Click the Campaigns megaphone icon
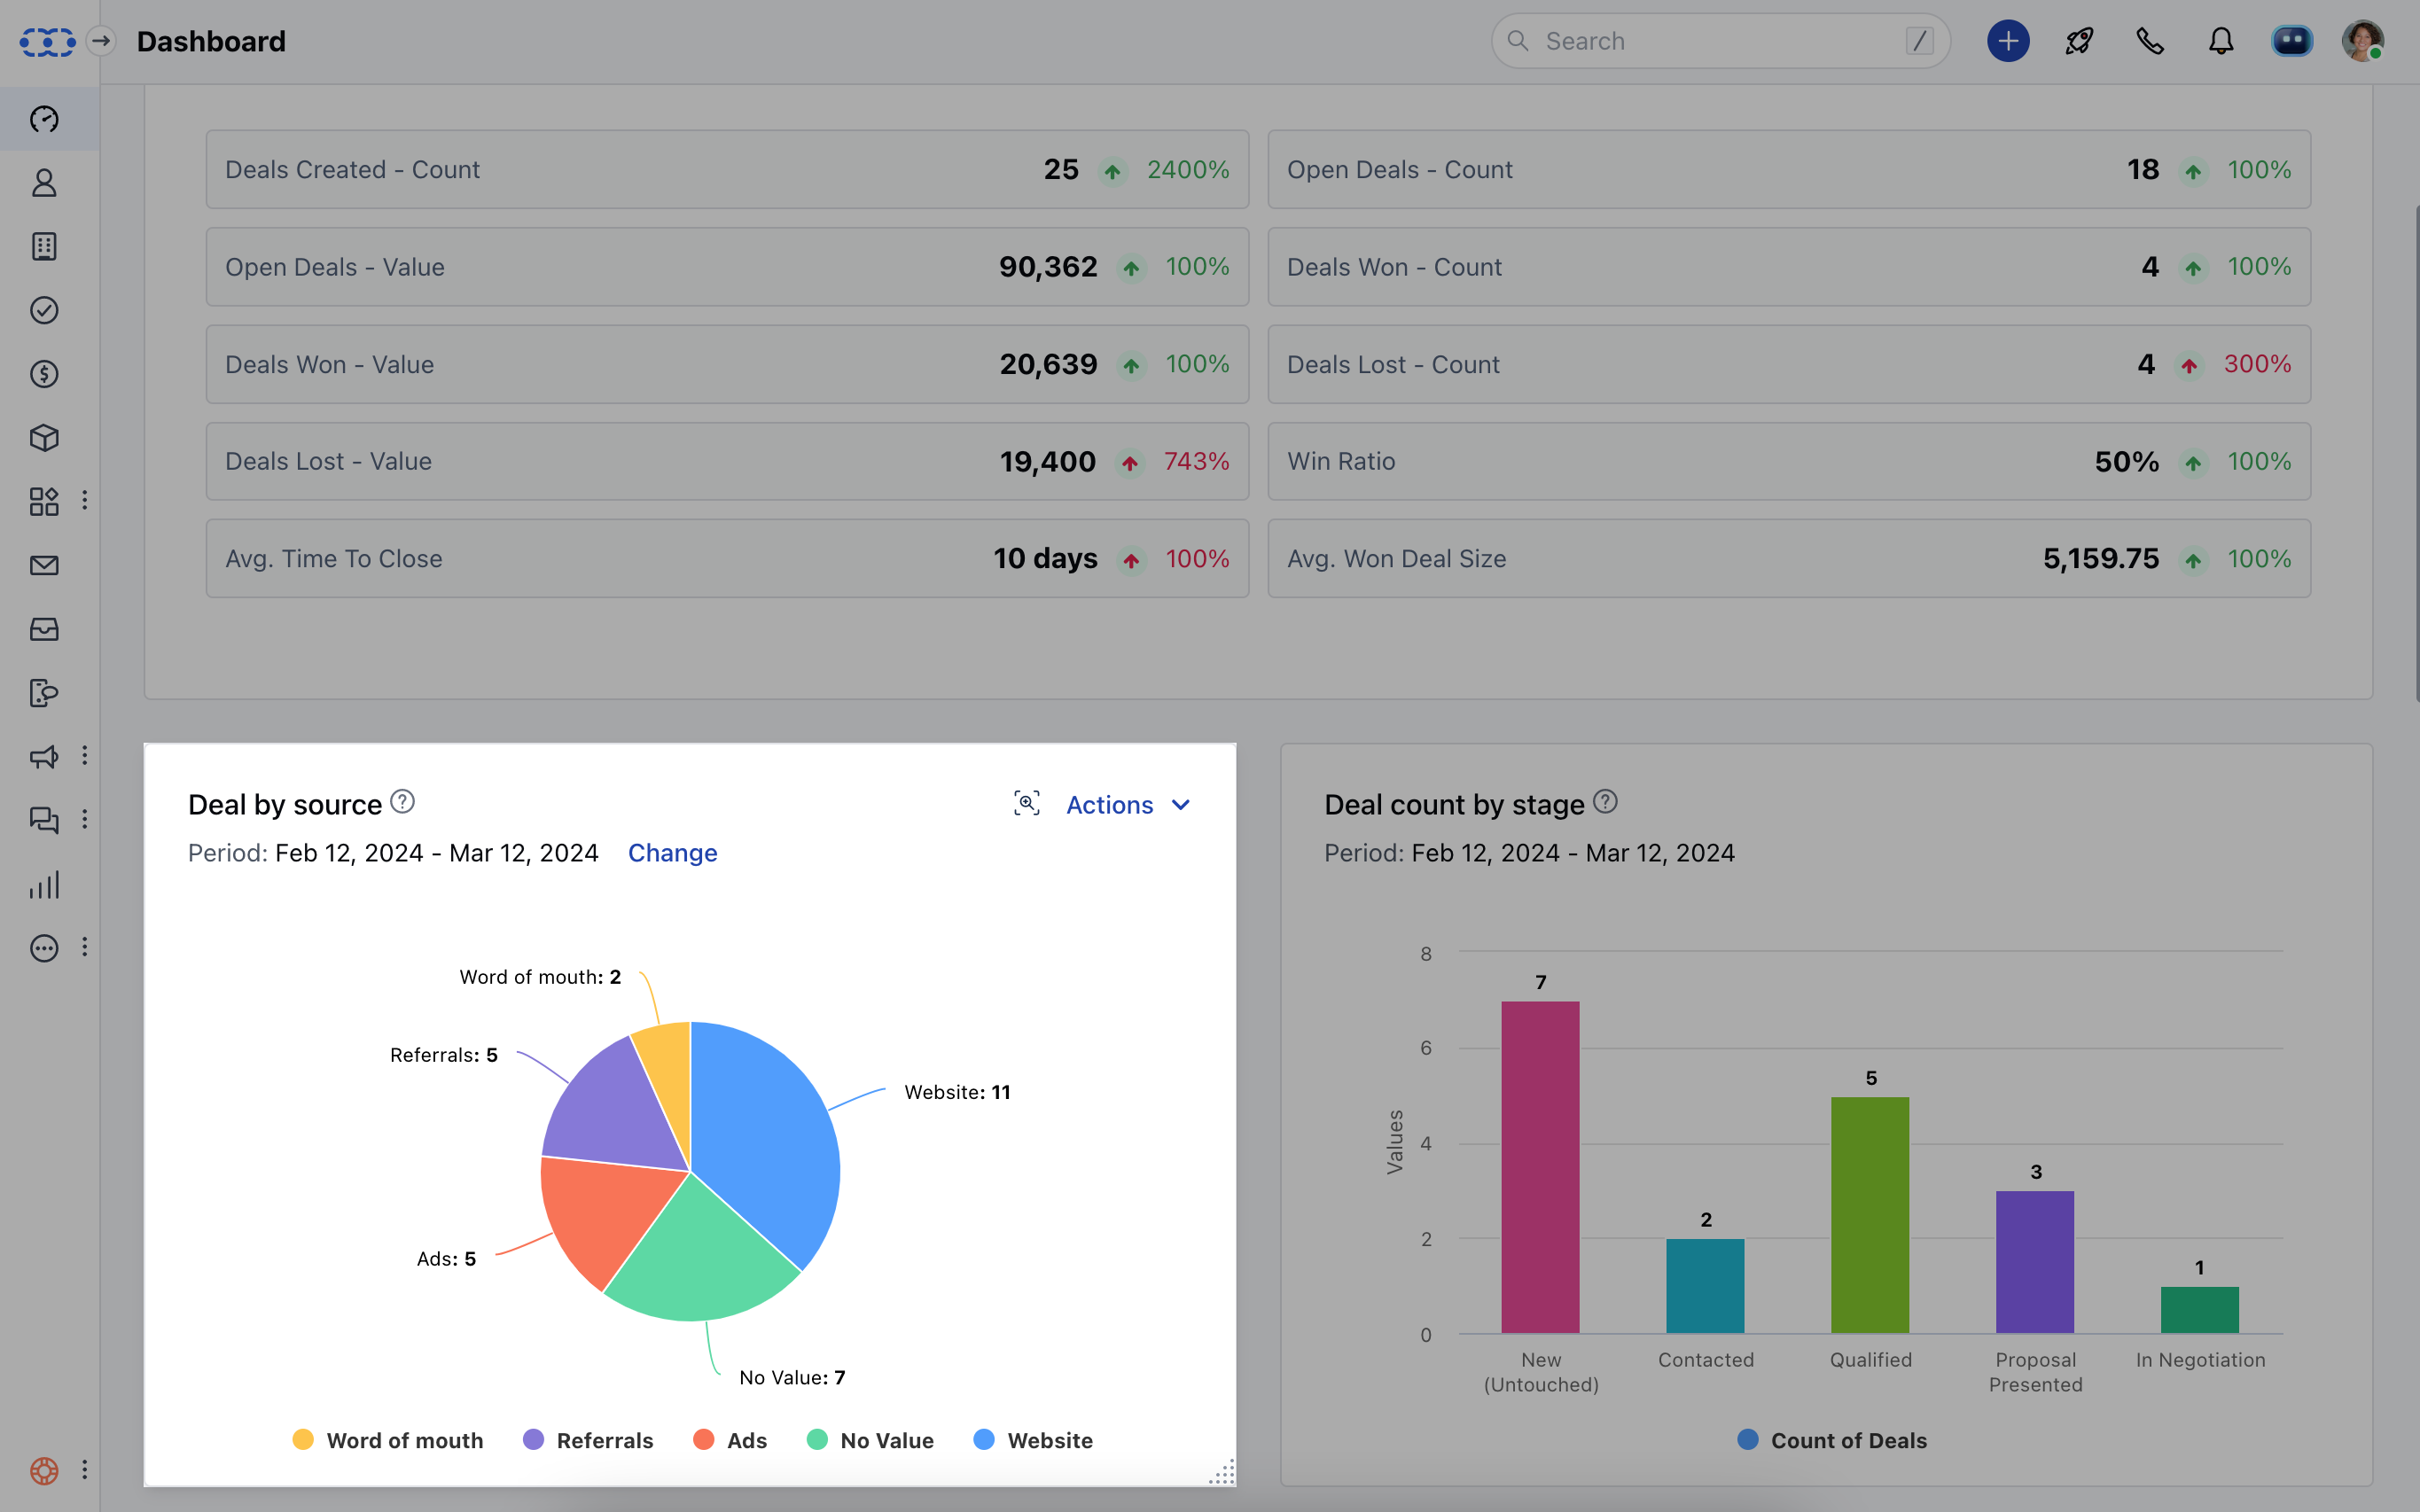 click(44, 757)
